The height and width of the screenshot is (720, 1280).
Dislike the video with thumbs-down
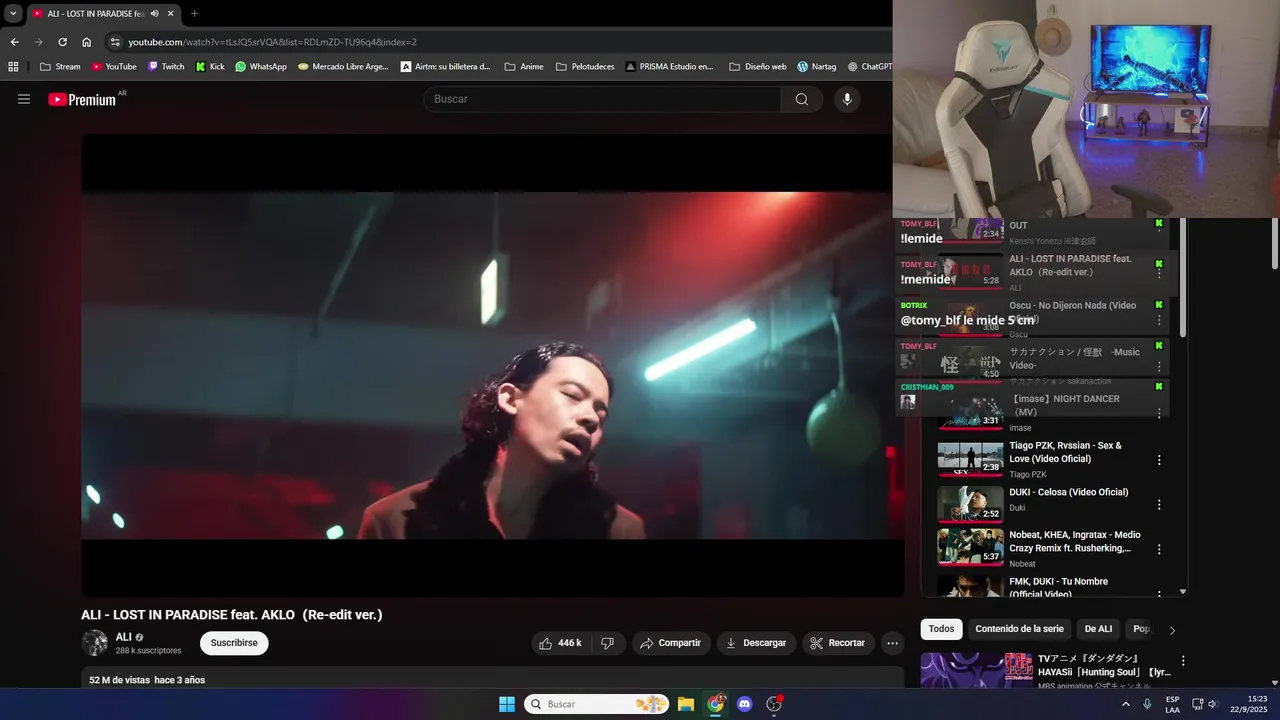608,643
